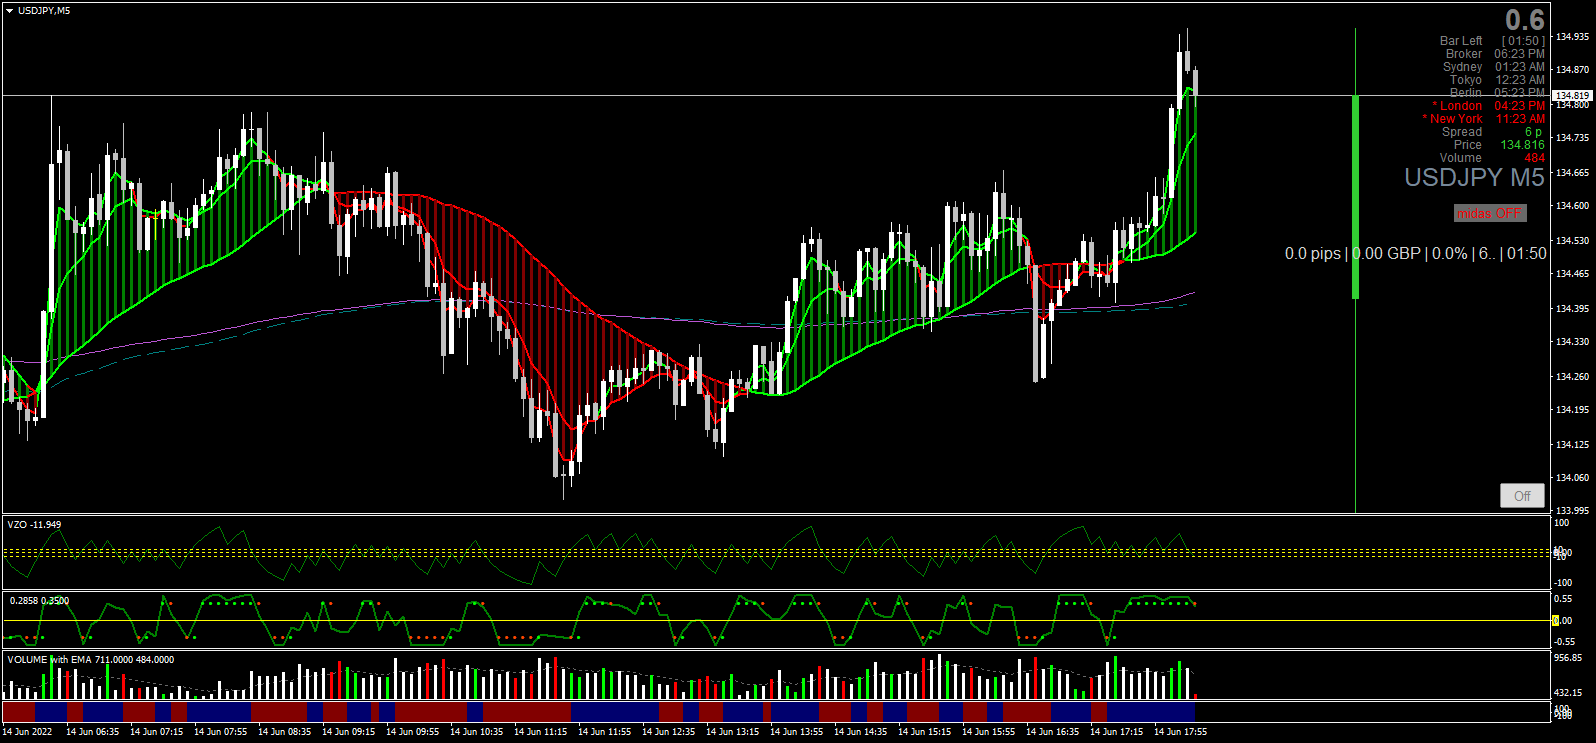The width and height of the screenshot is (1596, 743).
Task: Open the chart menu arrow beside USDJPY,M5
Action: click(x=9, y=11)
